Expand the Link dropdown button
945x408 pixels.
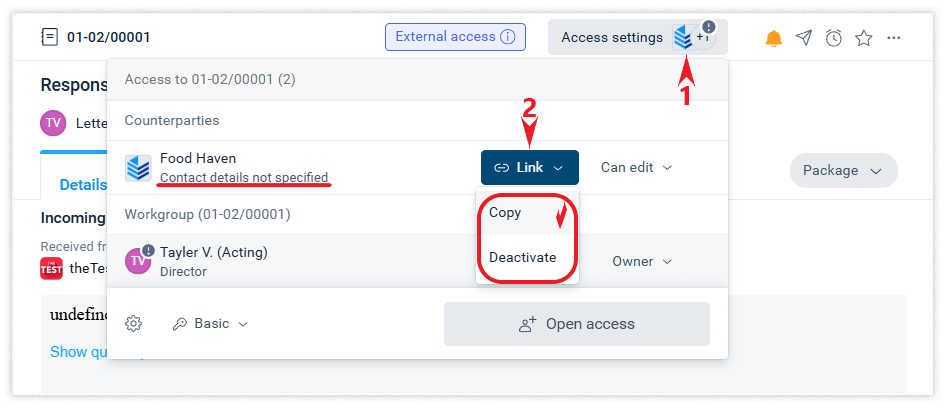tap(529, 168)
